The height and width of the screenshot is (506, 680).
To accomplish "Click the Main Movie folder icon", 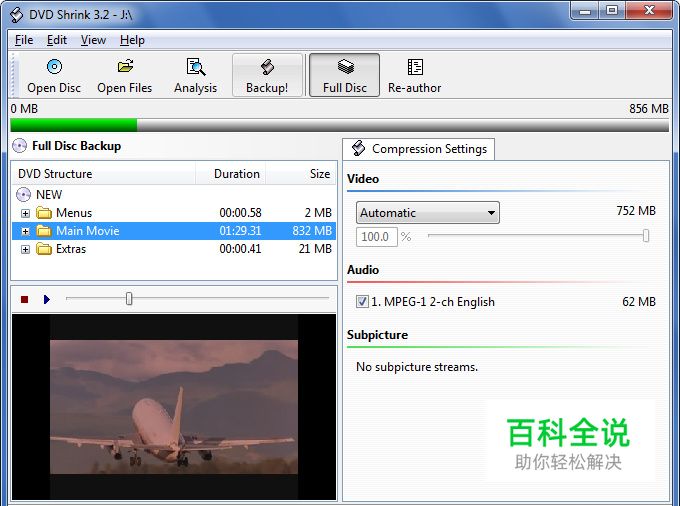I will [x=44, y=231].
